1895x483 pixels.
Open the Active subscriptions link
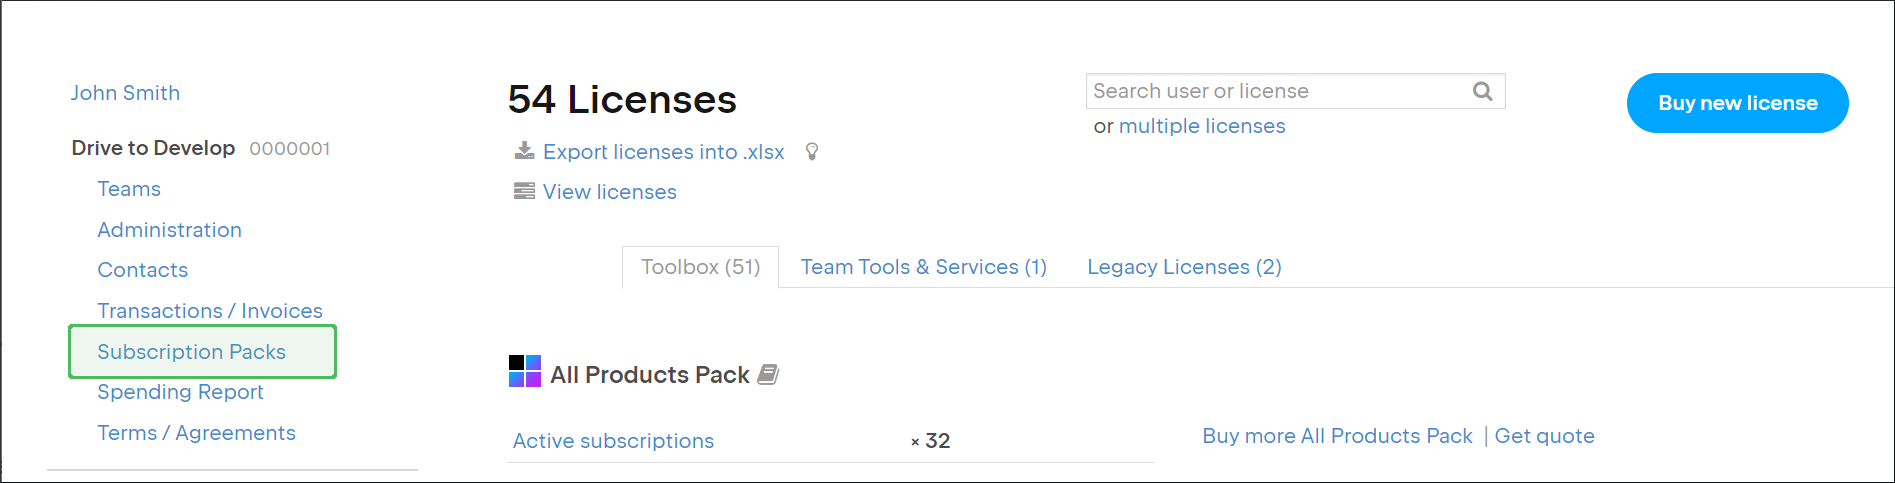[613, 441]
